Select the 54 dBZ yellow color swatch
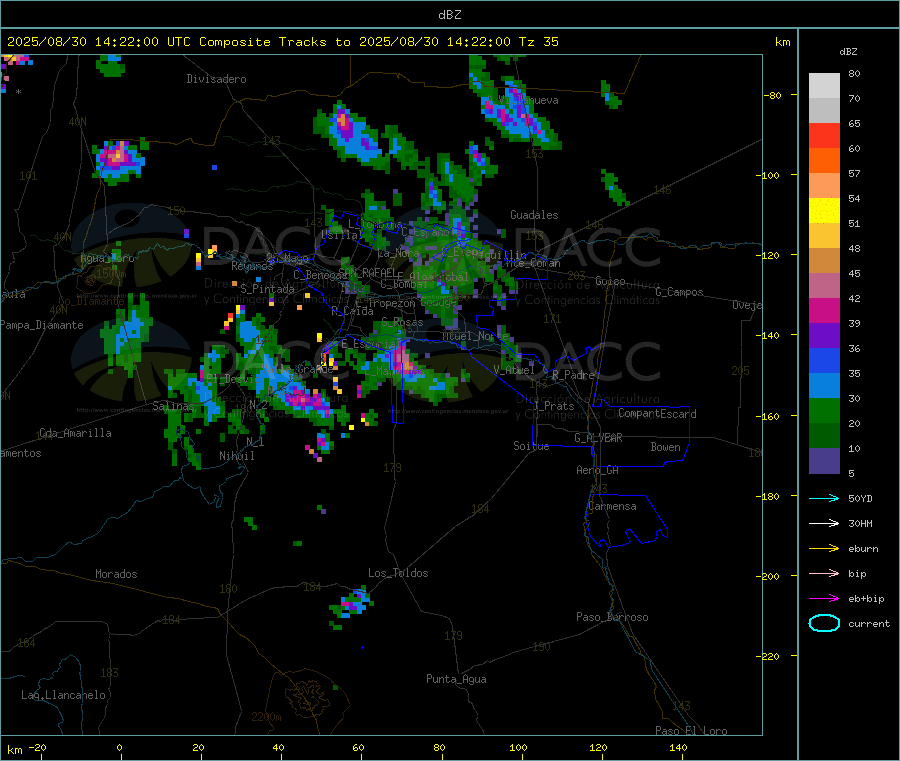This screenshot has width=900, height=761. tap(824, 211)
